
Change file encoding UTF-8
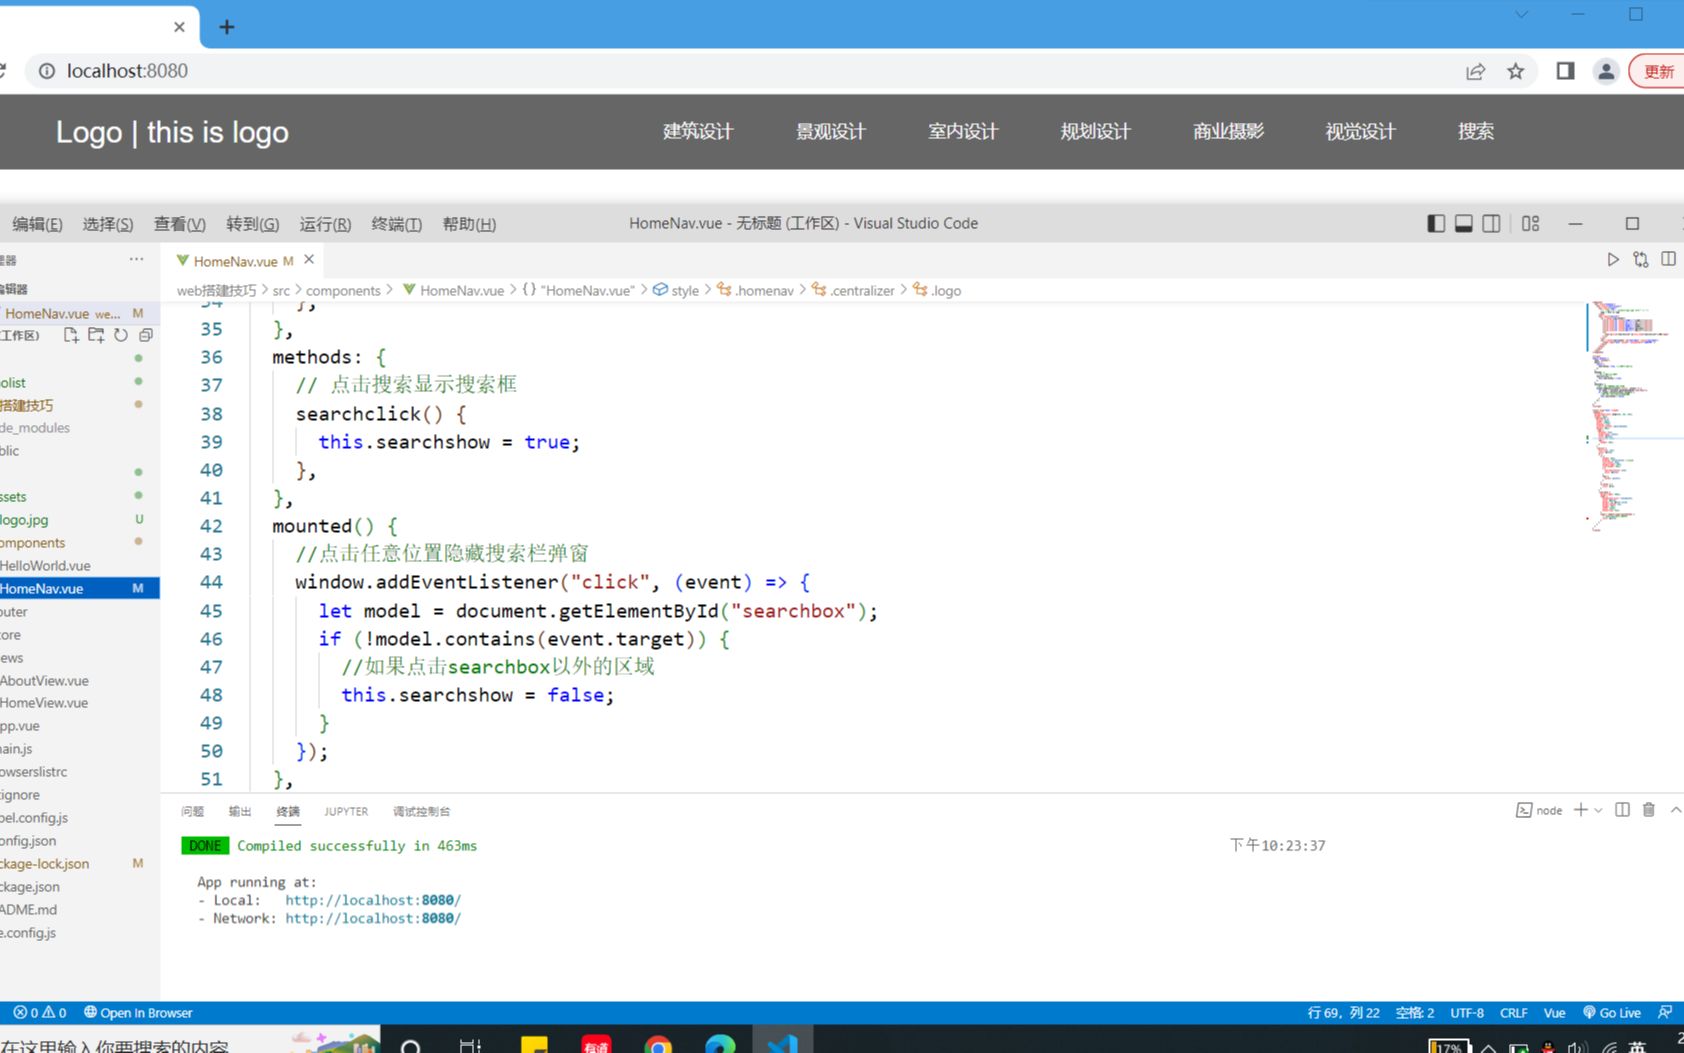1467,1013
